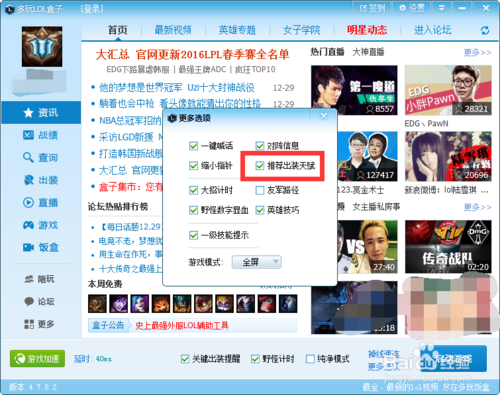Toggle 野怪计时 checkbox at bottom
This screenshot has width=500, height=395.
click(255, 359)
